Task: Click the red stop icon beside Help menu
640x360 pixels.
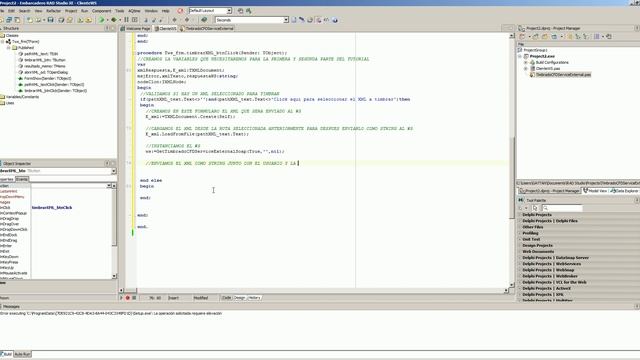Action: click(180, 11)
